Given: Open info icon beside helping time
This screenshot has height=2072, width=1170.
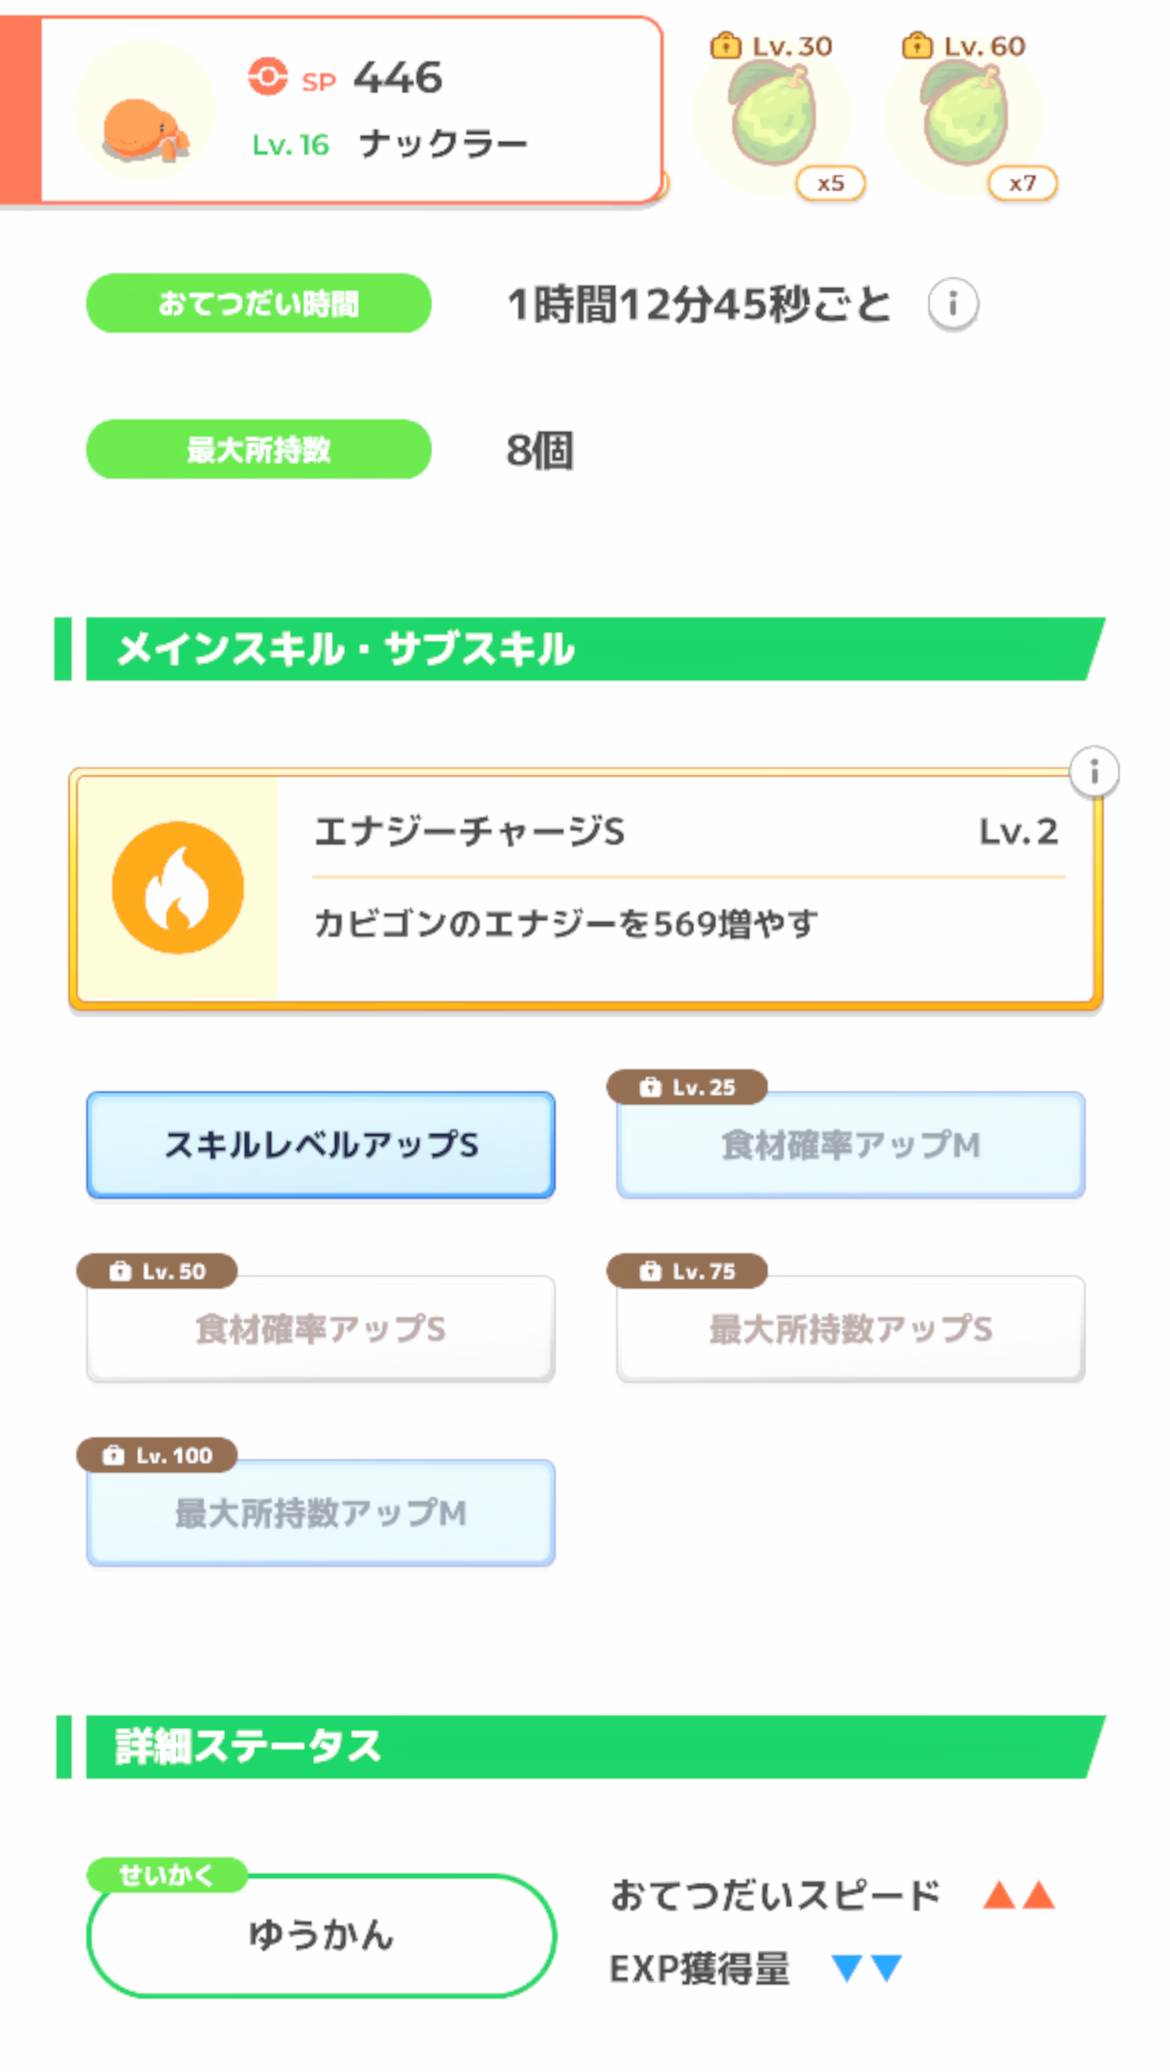Looking at the screenshot, I should [x=952, y=304].
